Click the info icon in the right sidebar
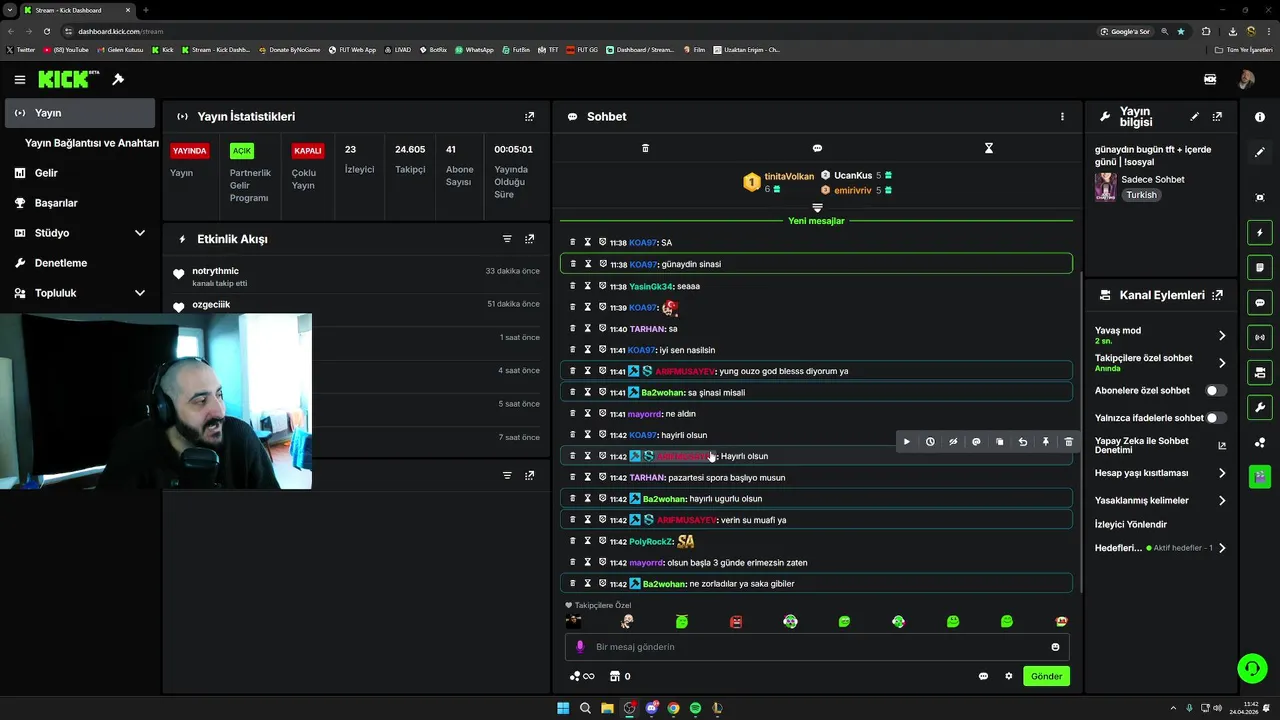1280x720 pixels. coord(1260,117)
